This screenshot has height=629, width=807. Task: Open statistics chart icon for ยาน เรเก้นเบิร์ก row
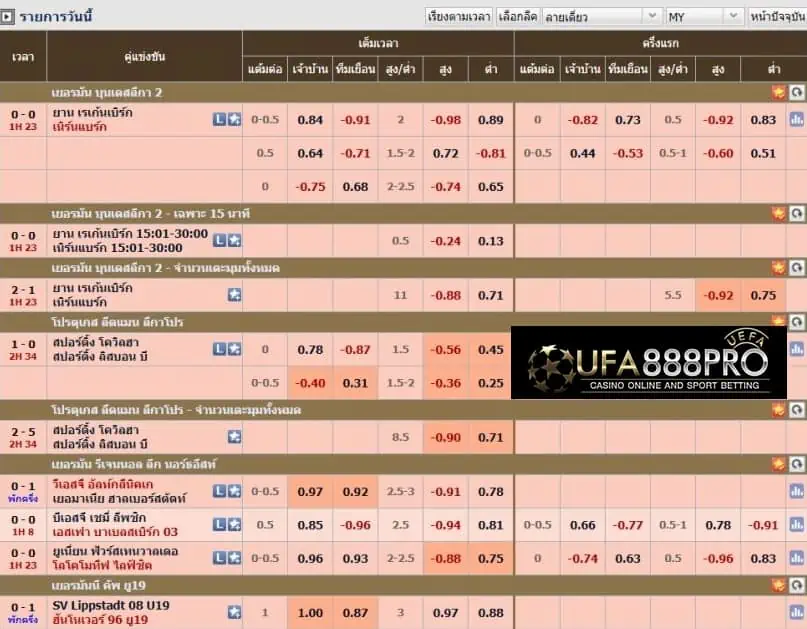pos(796,119)
